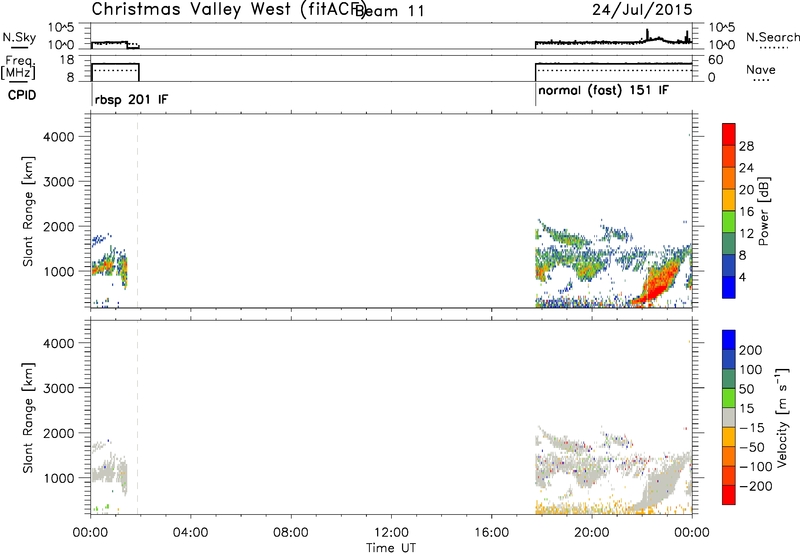Click the 12:00 time axis tick label
The width and height of the screenshot is (800, 554).
click(391, 533)
